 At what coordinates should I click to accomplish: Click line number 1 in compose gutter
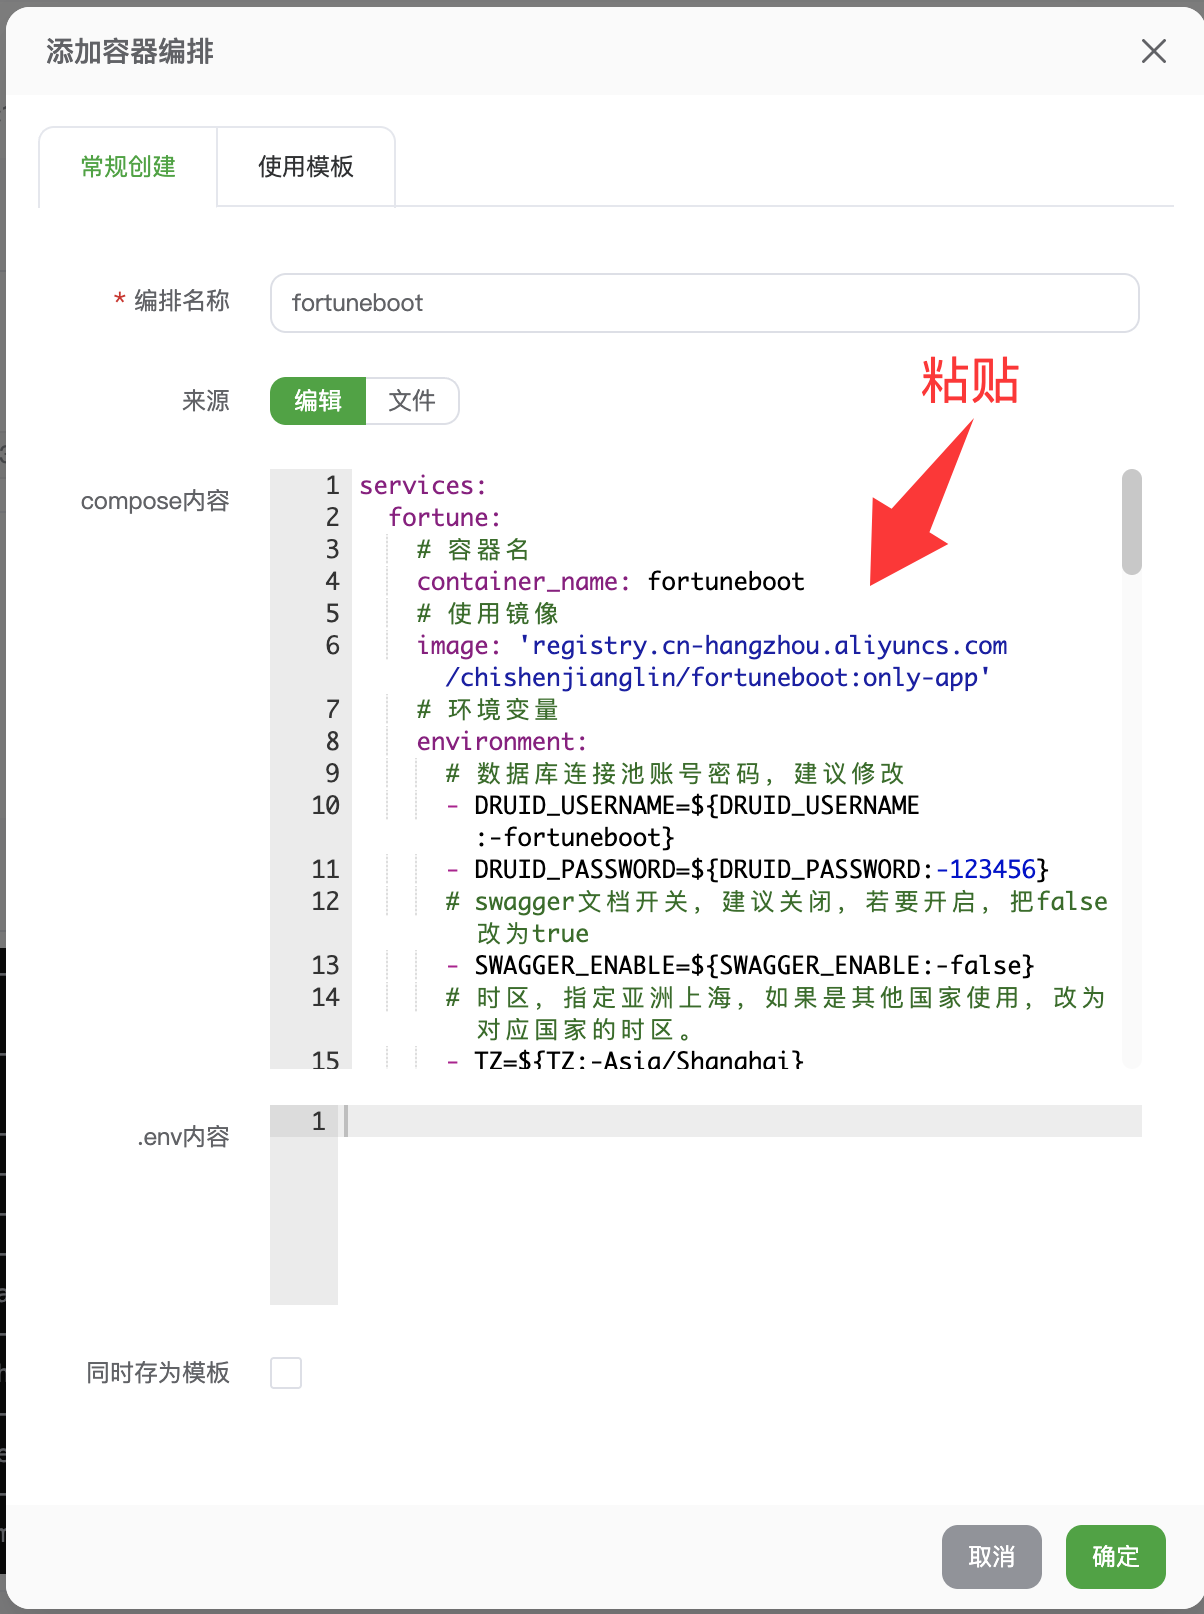point(332,486)
